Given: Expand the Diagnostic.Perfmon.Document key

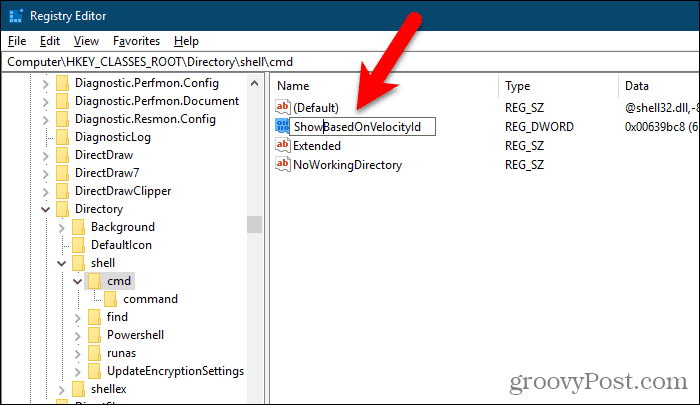Looking at the screenshot, I should [46, 101].
